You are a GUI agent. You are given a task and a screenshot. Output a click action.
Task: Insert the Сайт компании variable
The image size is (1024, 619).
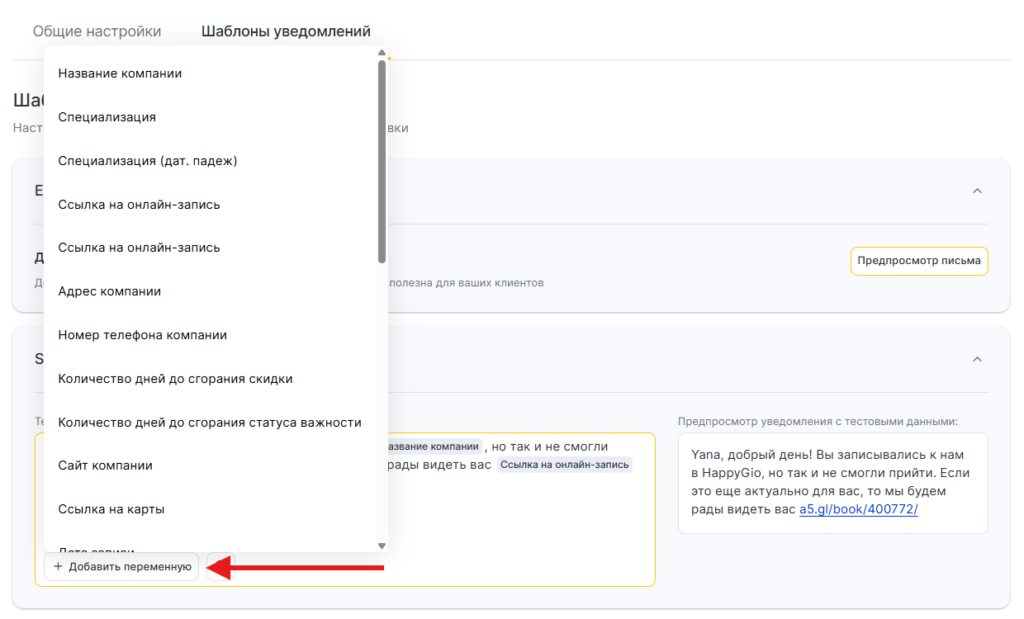point(105,465)
